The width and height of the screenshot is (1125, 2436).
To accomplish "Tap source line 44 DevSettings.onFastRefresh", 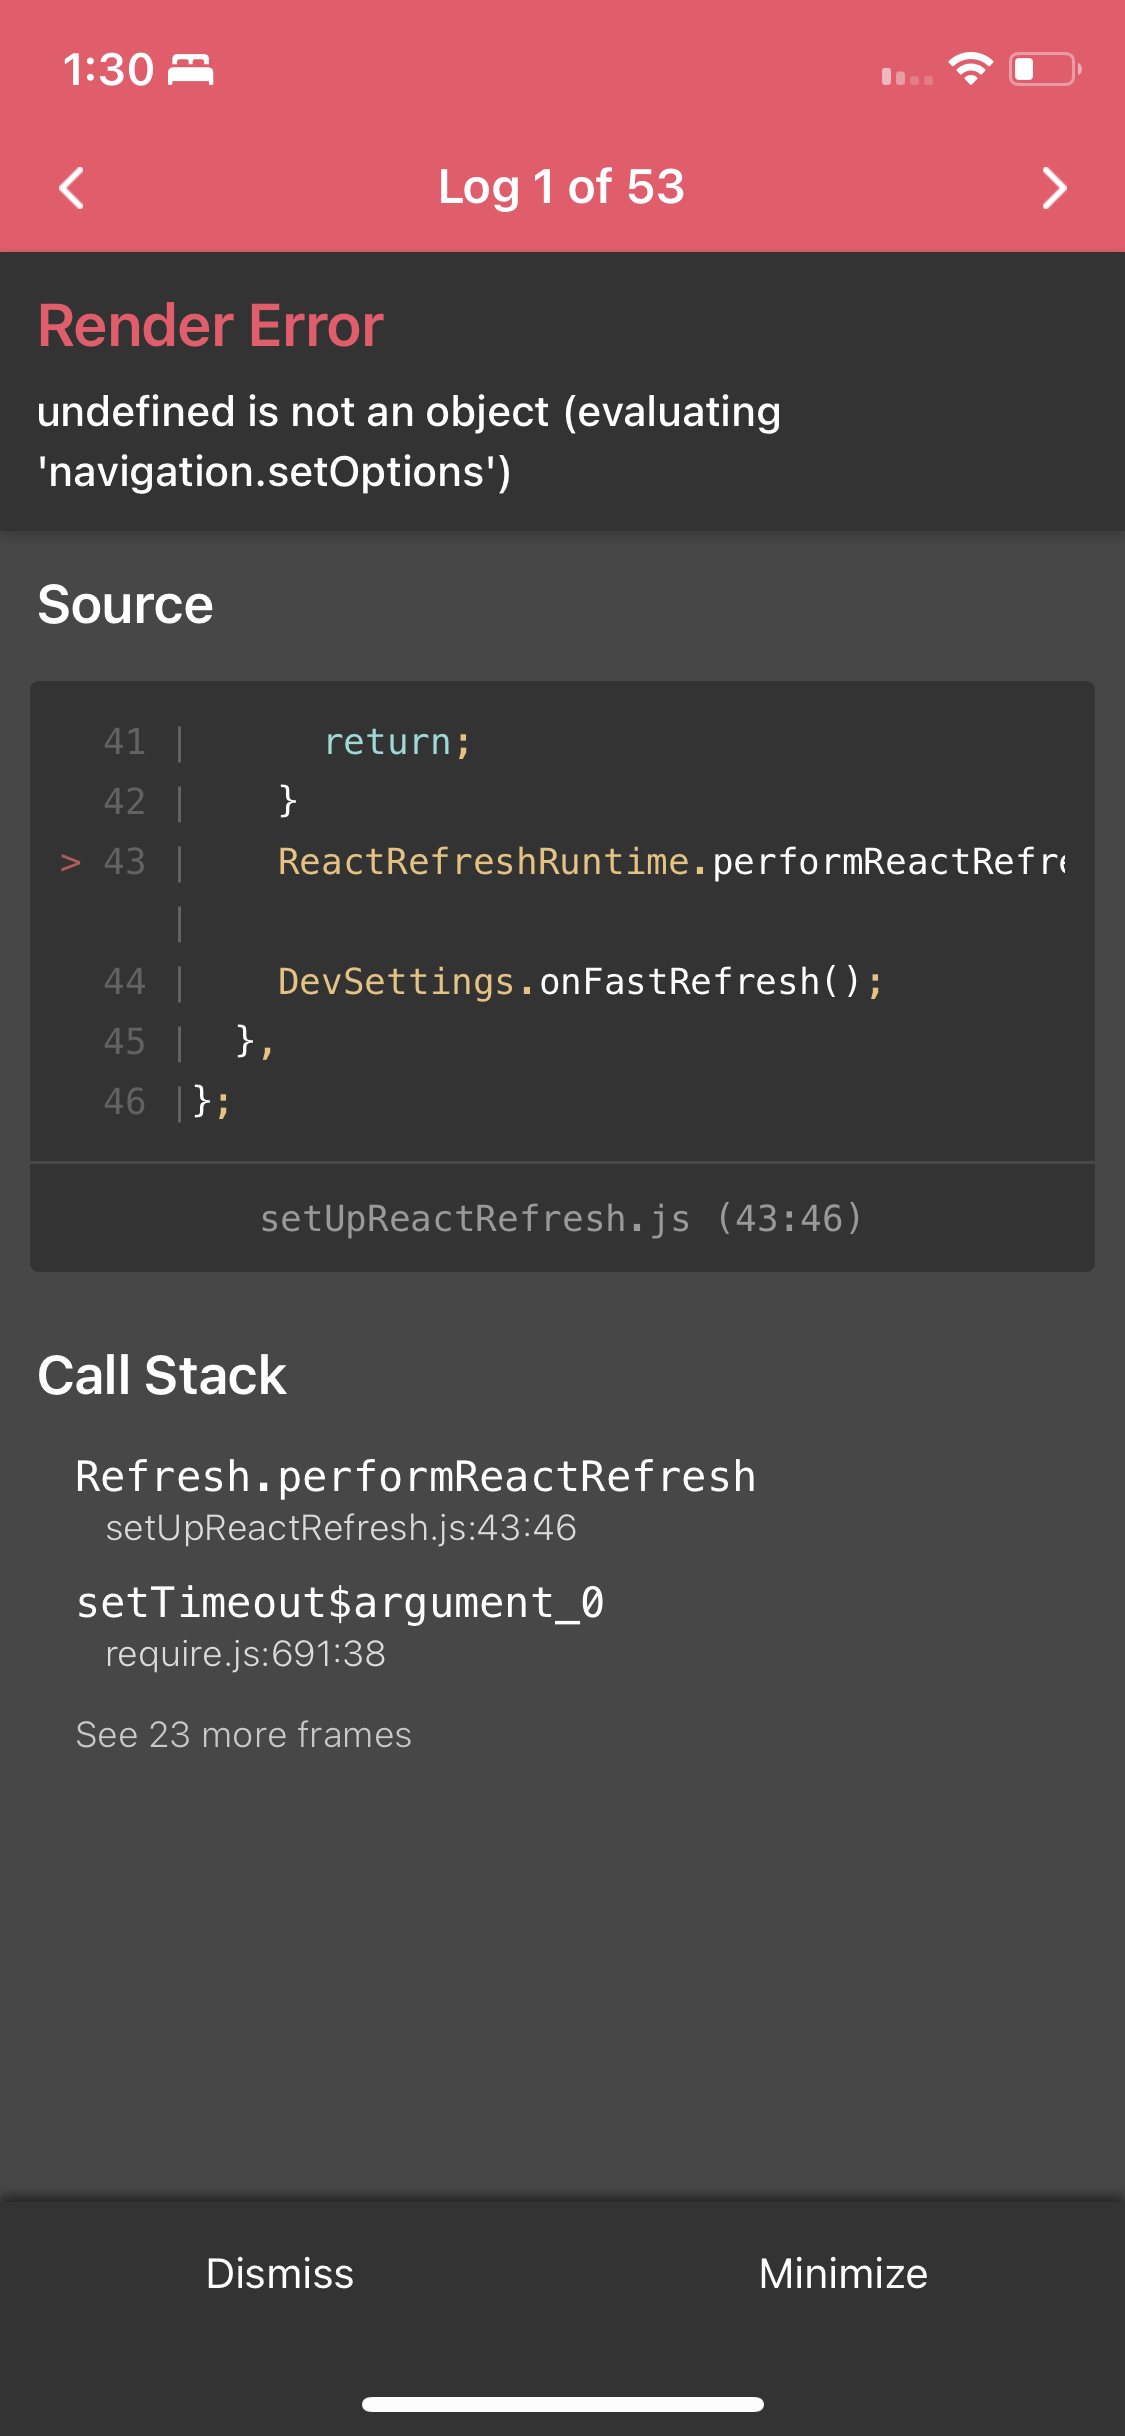I will [580, 982].
